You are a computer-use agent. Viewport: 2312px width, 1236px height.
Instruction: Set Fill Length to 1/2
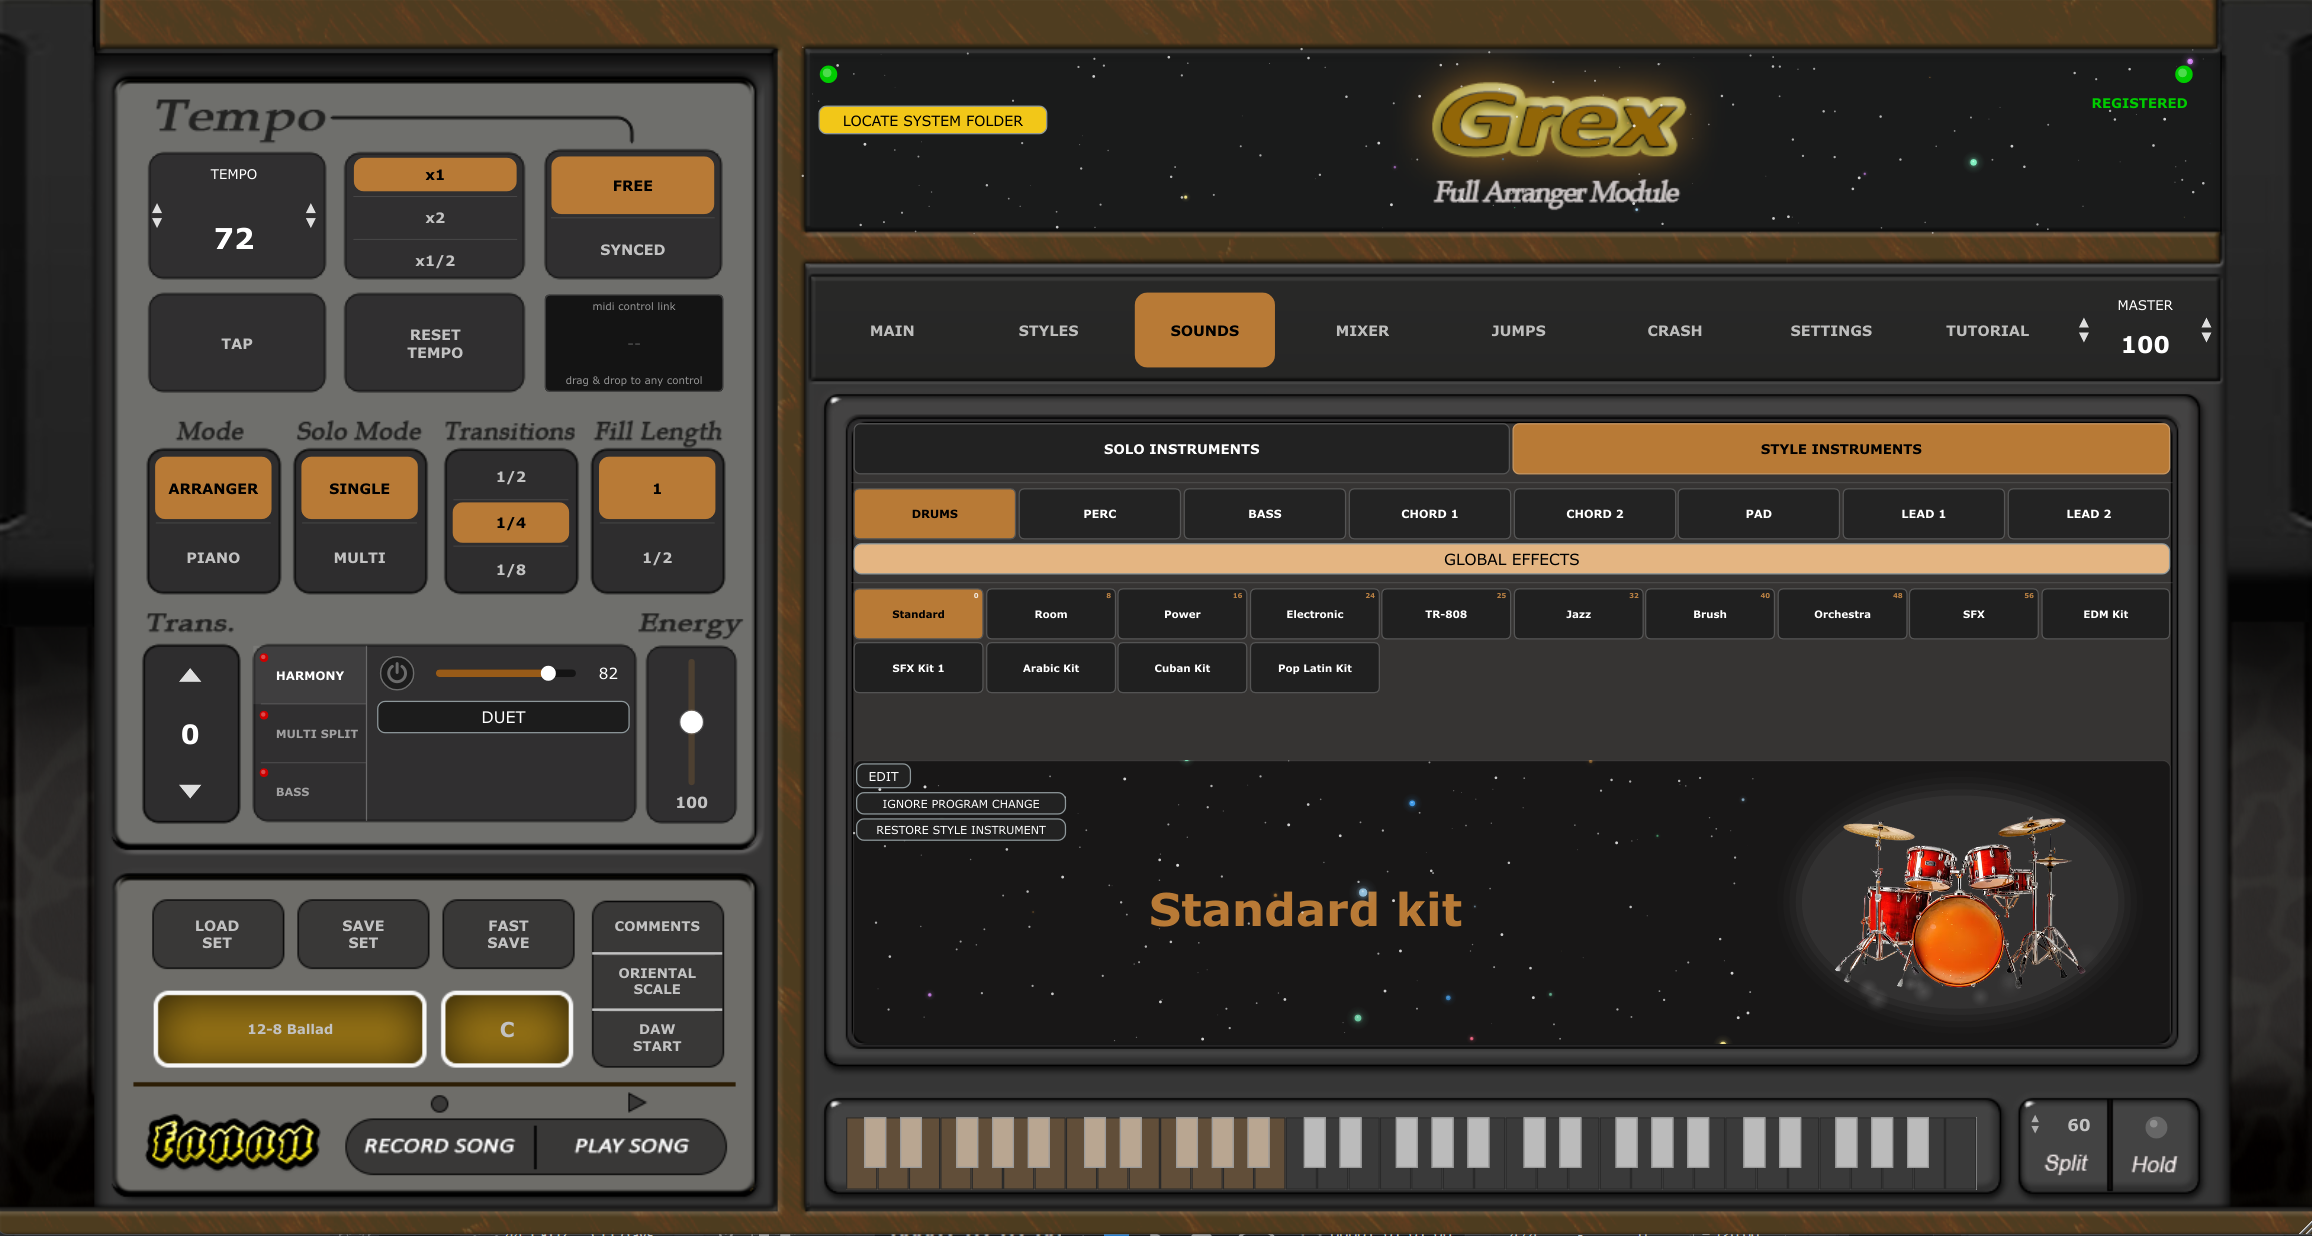[657, 557]
